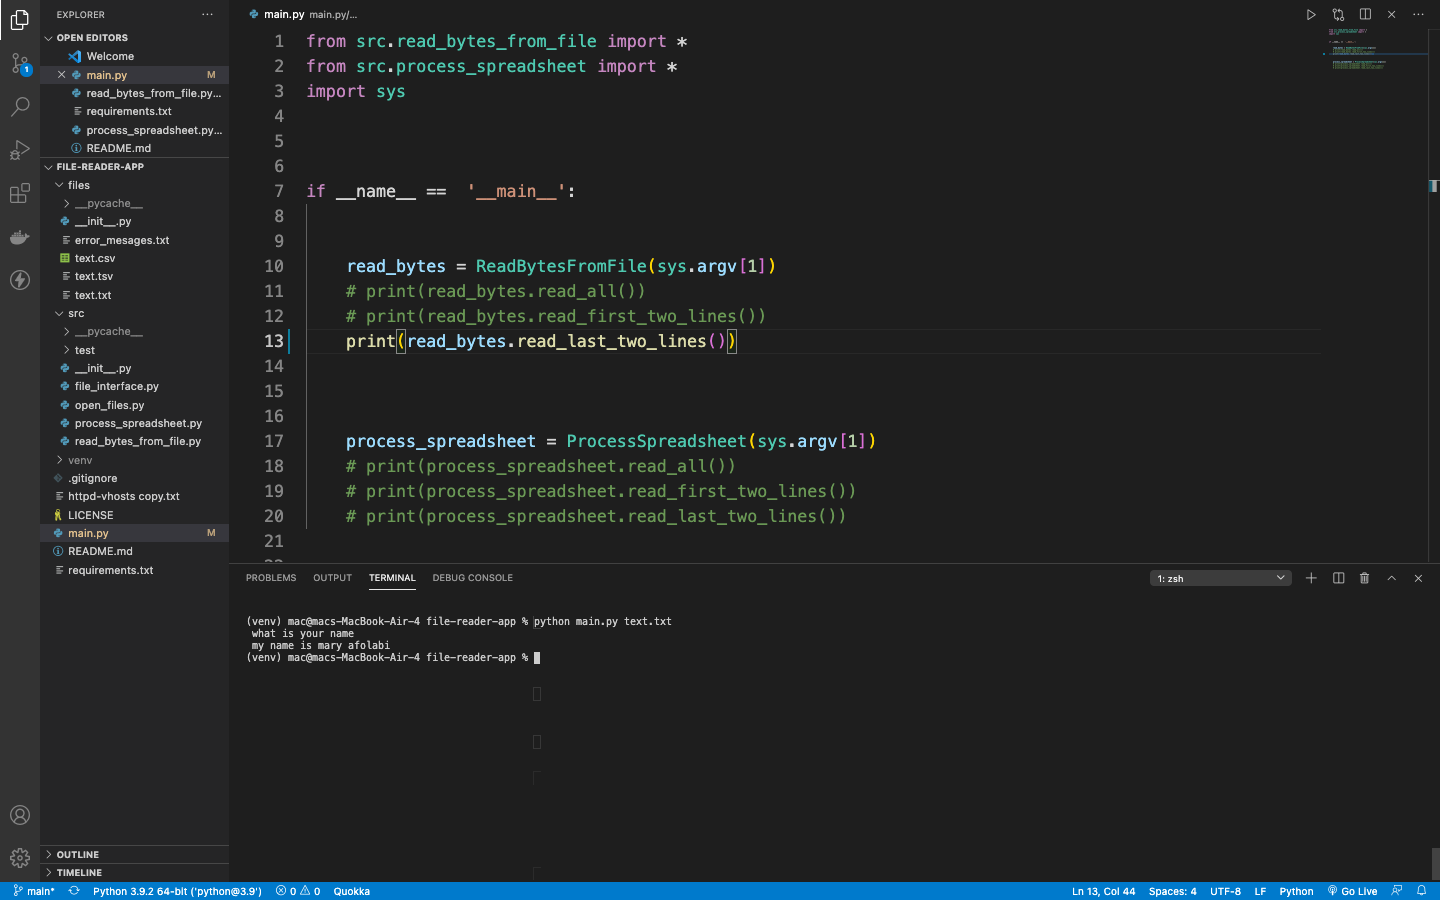Viewport: 1440px width, 900px height.
Task: Open the Accounts icon in activity bar
Action: pyautogui.click(x=20, y=815)
